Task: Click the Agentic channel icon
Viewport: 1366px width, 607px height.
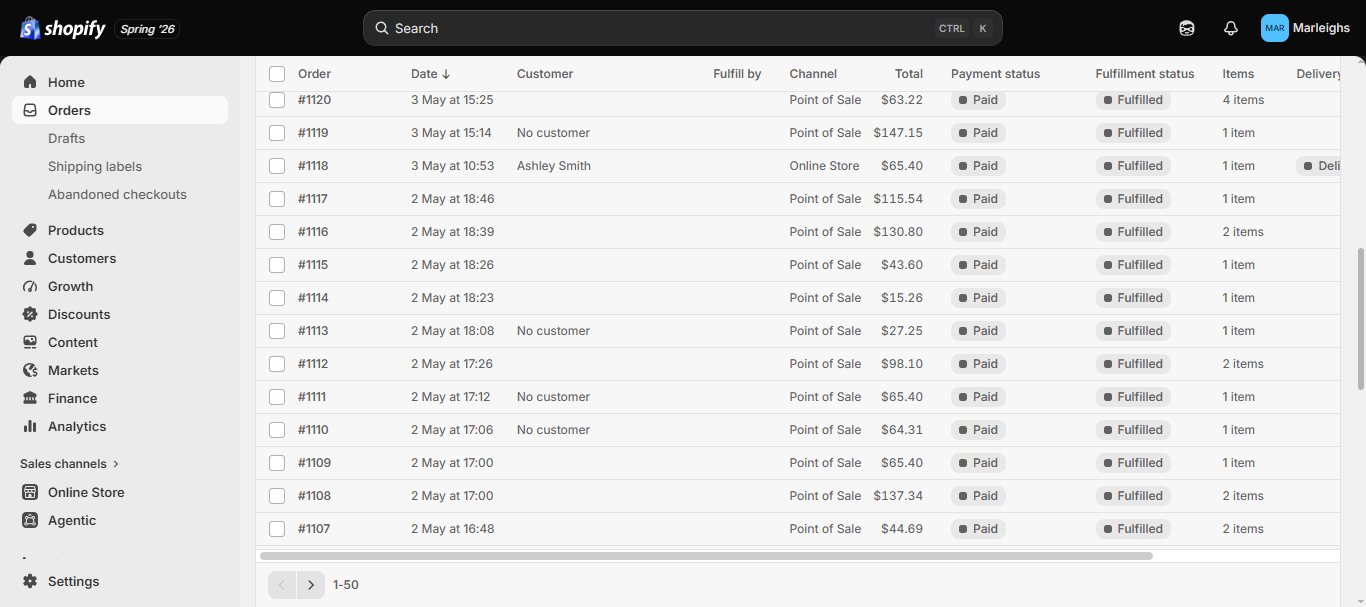Action: coord(30,520)
